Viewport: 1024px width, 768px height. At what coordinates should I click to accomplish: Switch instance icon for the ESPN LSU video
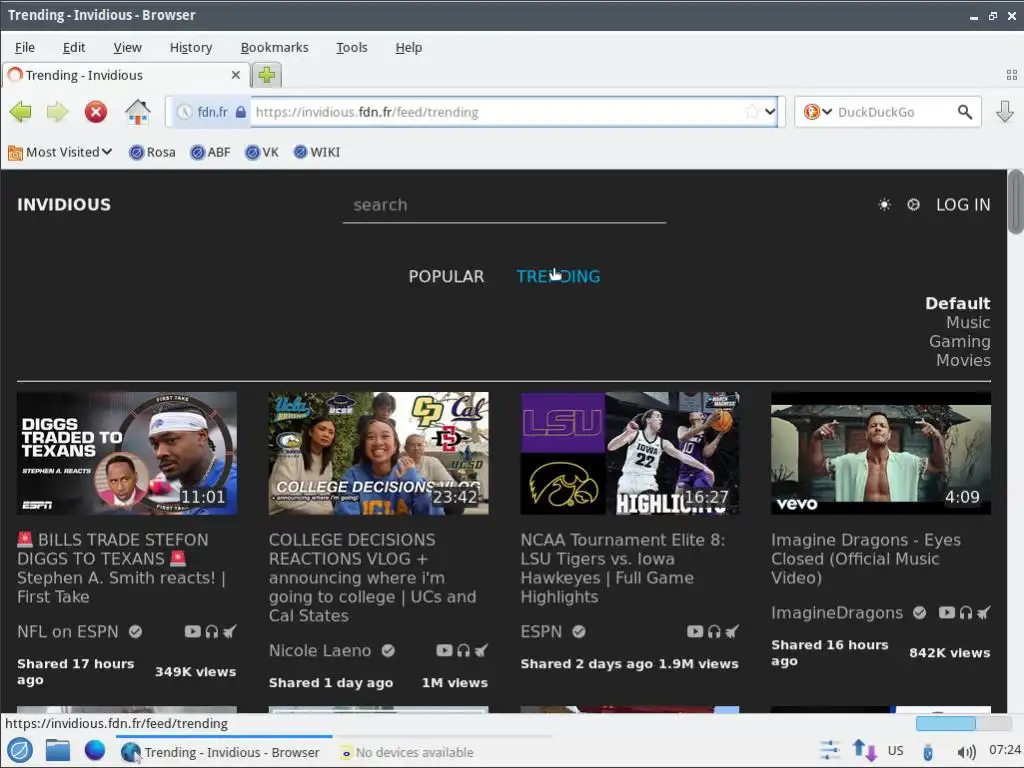(x=732, y=632)
